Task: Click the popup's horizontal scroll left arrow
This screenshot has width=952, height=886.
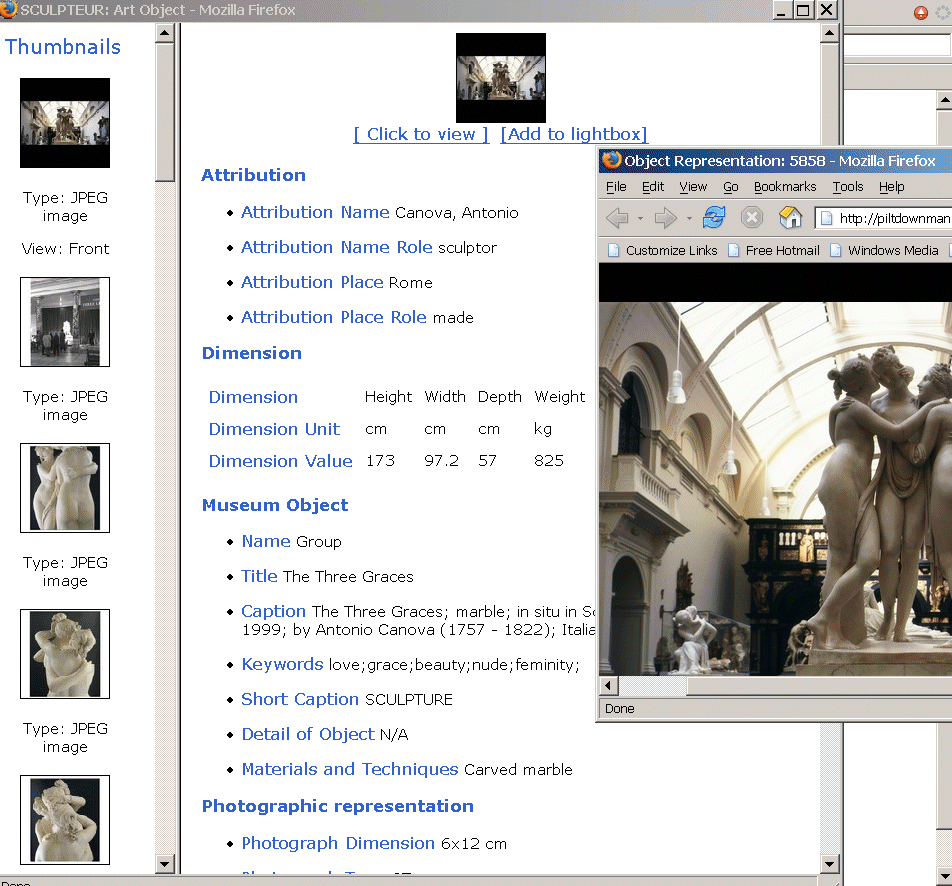Action: click(608, 686)
